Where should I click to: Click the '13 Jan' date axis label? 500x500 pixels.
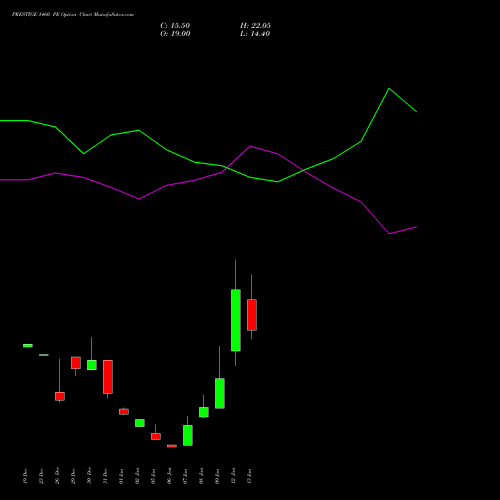click(x=249, y=476)
